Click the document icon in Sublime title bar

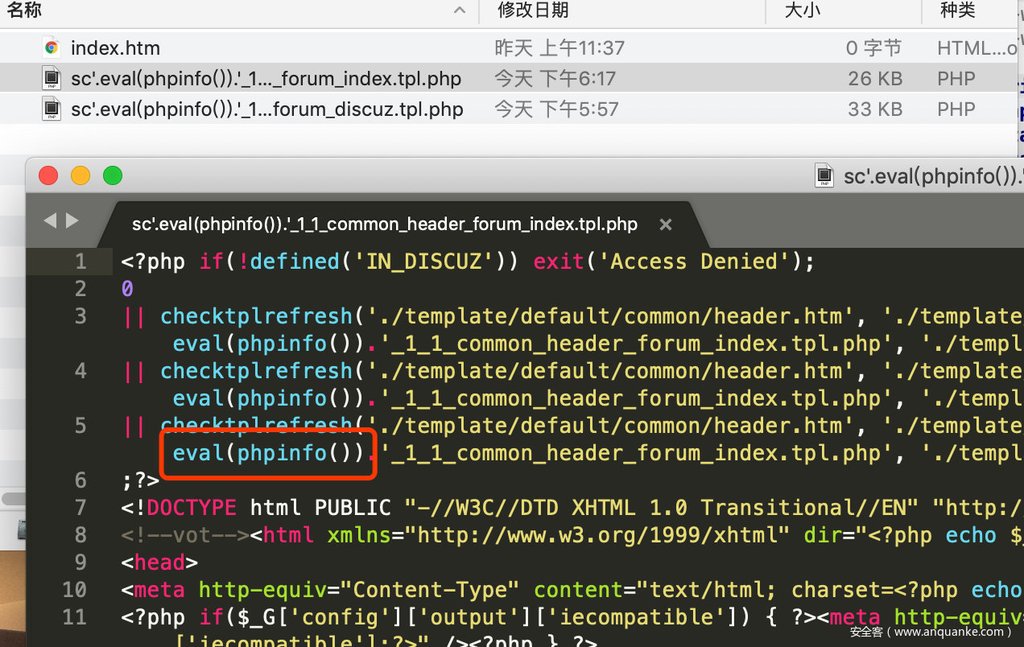point(824,176)
